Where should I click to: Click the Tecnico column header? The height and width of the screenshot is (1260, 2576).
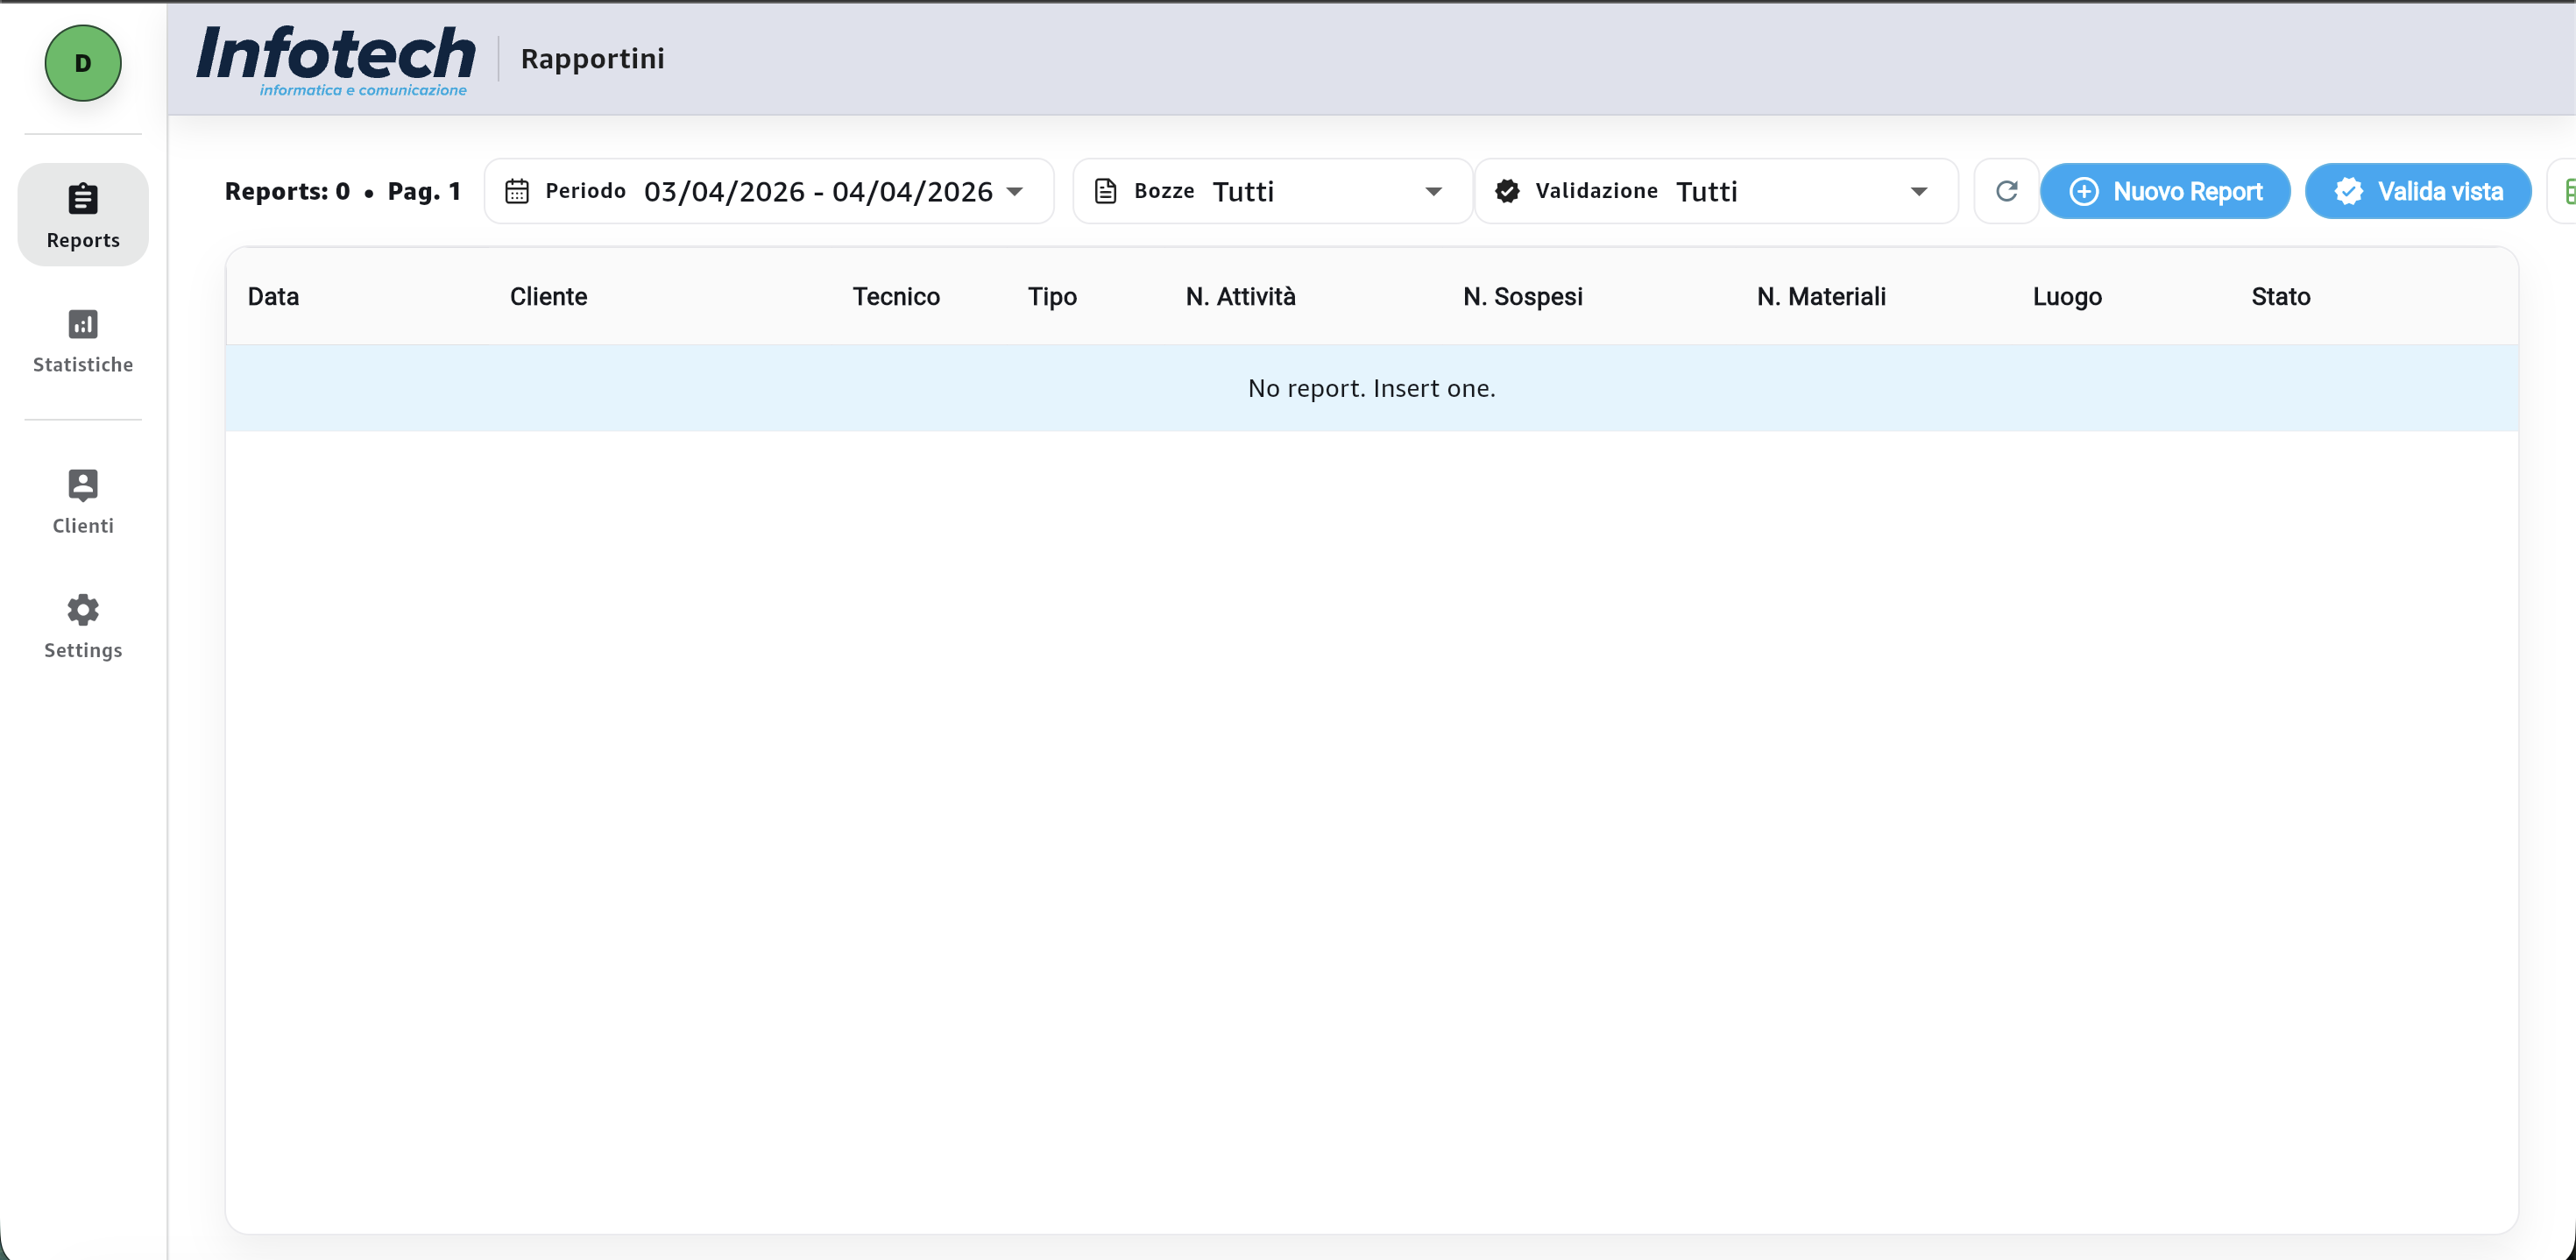click(x=896, y=296)
